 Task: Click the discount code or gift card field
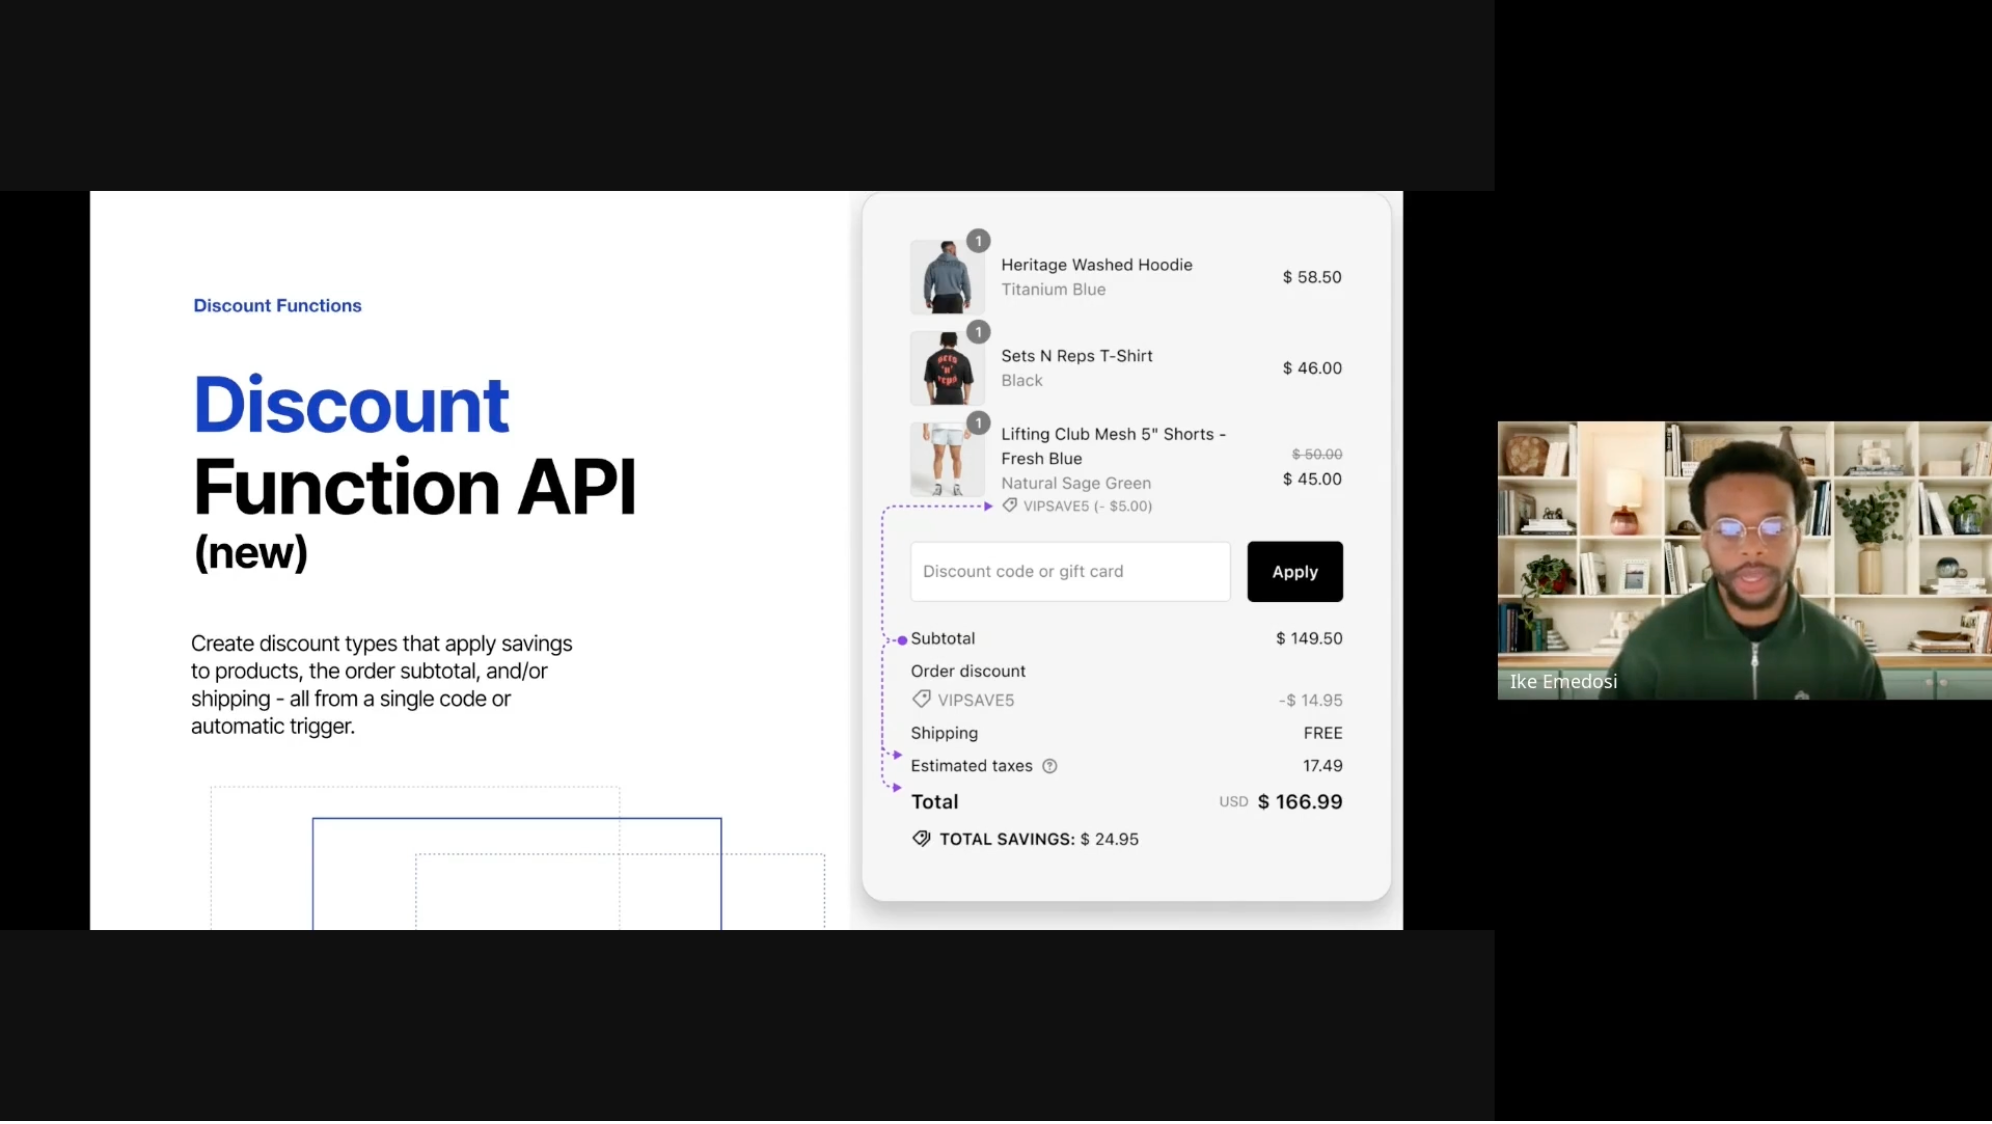coord(1069,572)
